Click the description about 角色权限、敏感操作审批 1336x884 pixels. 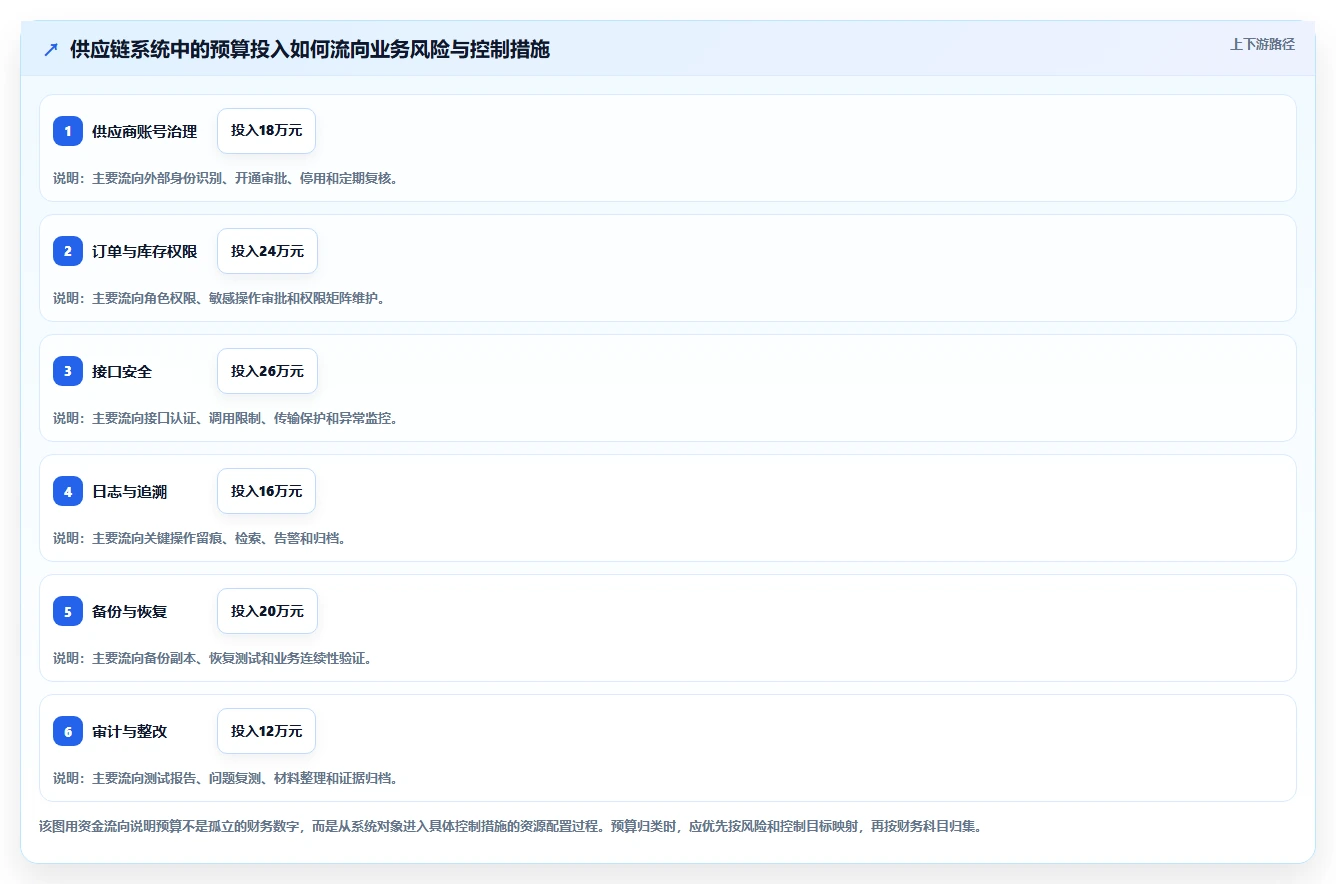pyautogui.click(x=219, y=298)
